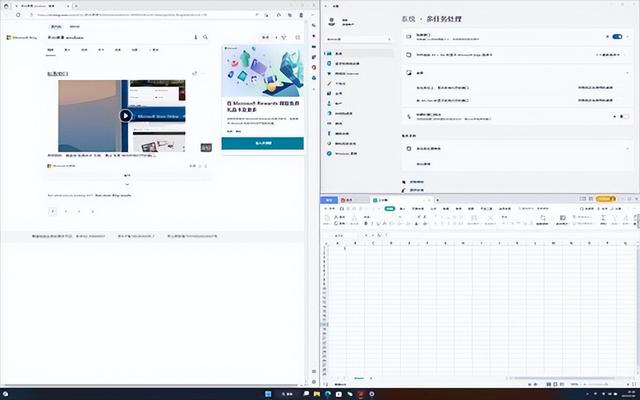Image resolution: width=640 pixels, height=400 pixels.
Task: Click the orange login button in WPS
Action: pos(606,199)
